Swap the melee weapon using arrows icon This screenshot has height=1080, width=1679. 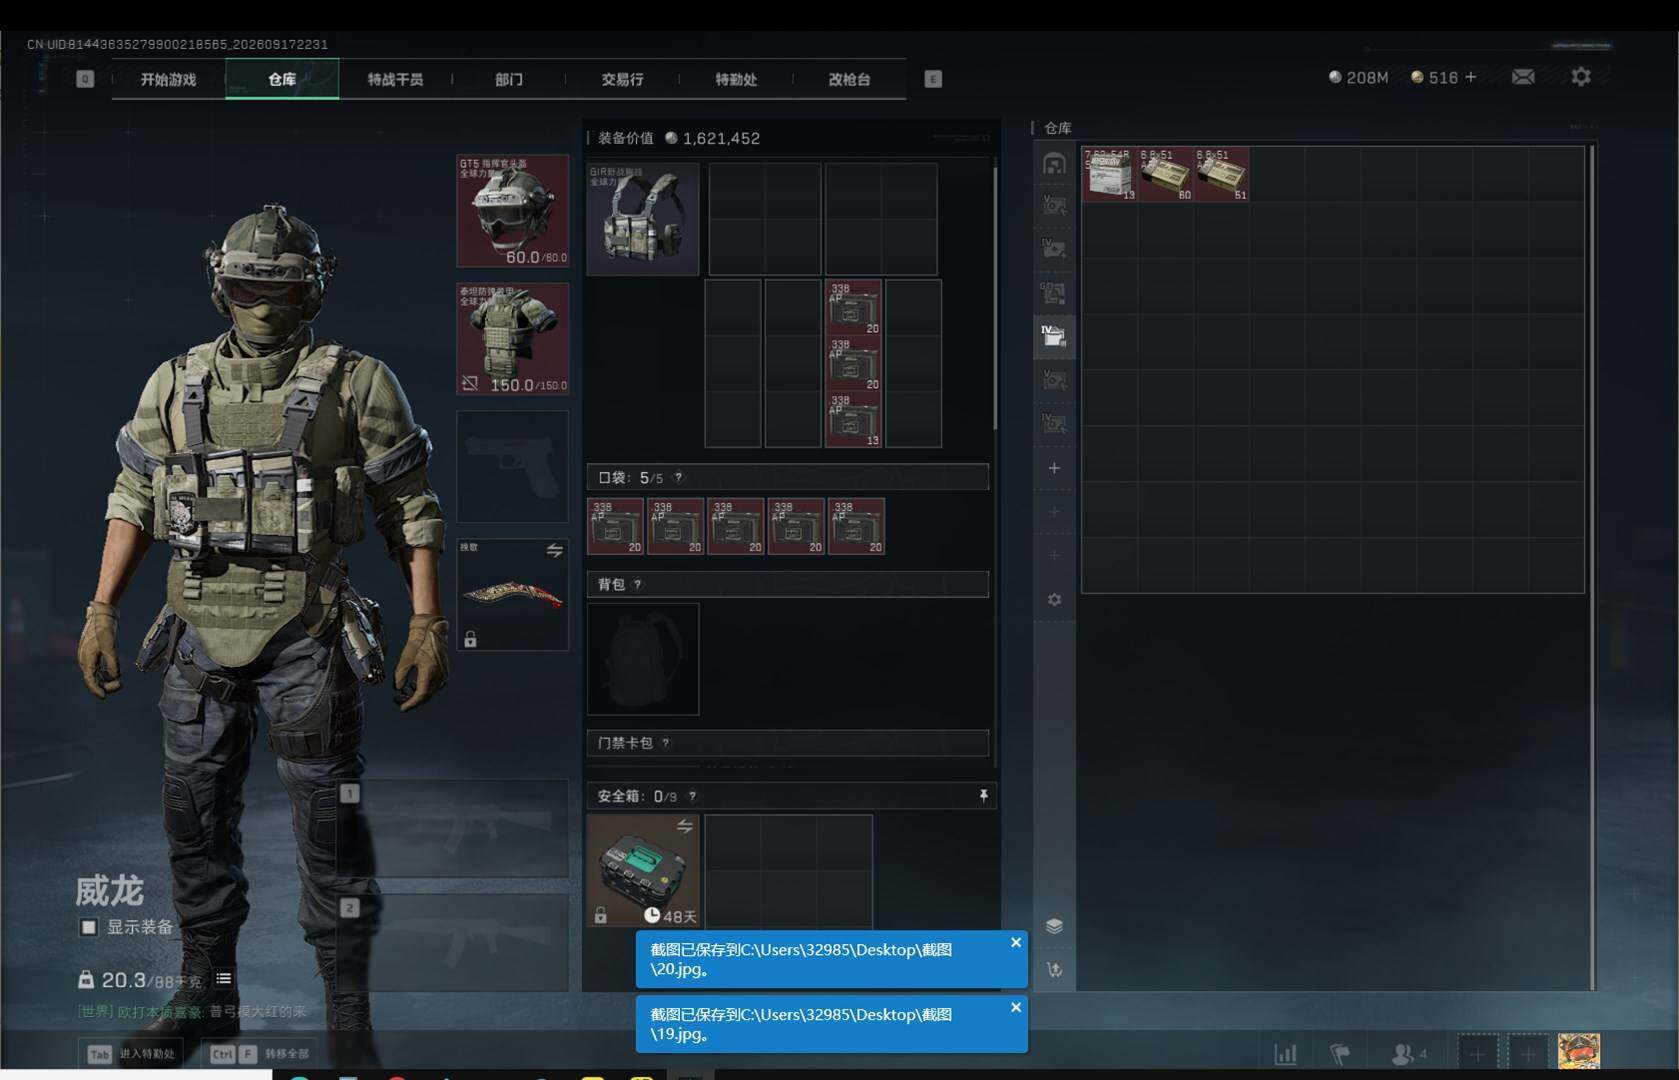[x=554, y=550]
